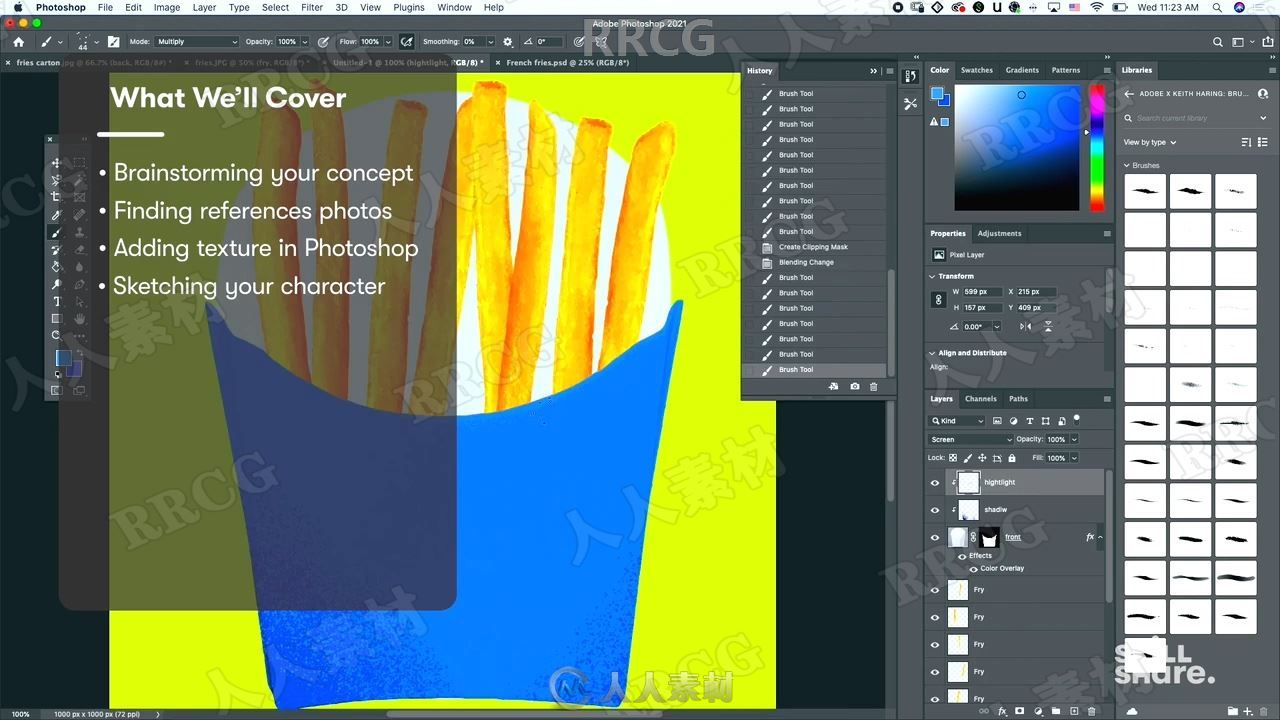Open the brush settings panel icon
The image size is (1280, 720).
click(114, 42)
